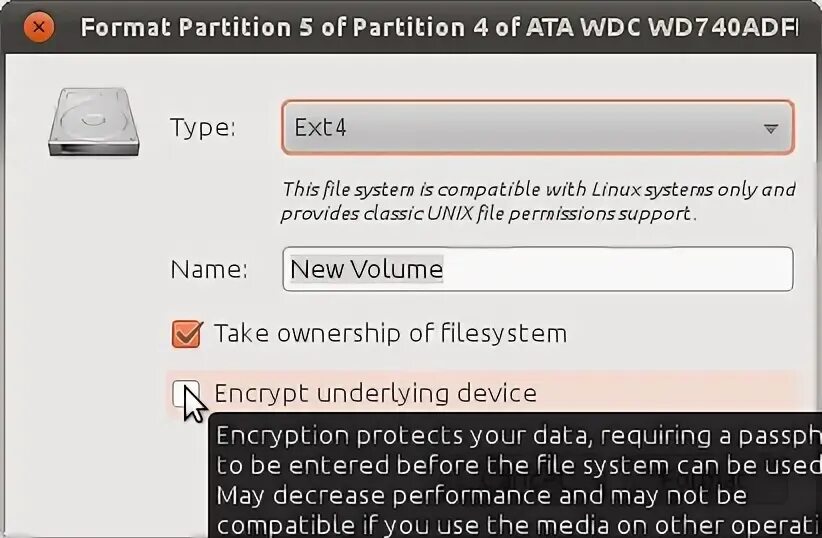Image resolution: width=822 pixels, height=538 pixels.
Task: Close the Format Partition dialog
Action: pyautogui.click(x=39, y=26)
